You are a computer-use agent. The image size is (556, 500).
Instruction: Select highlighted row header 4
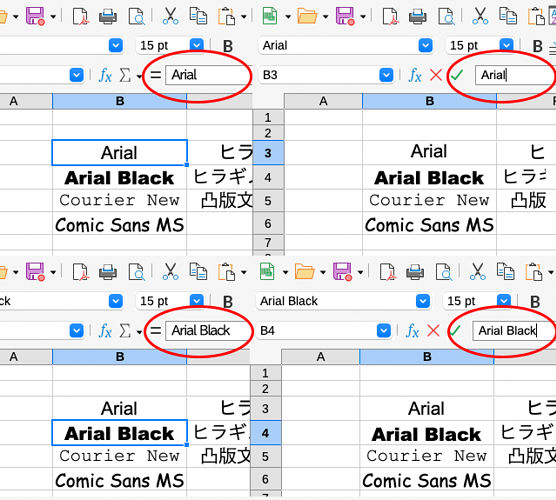click(x=265, y=433)
